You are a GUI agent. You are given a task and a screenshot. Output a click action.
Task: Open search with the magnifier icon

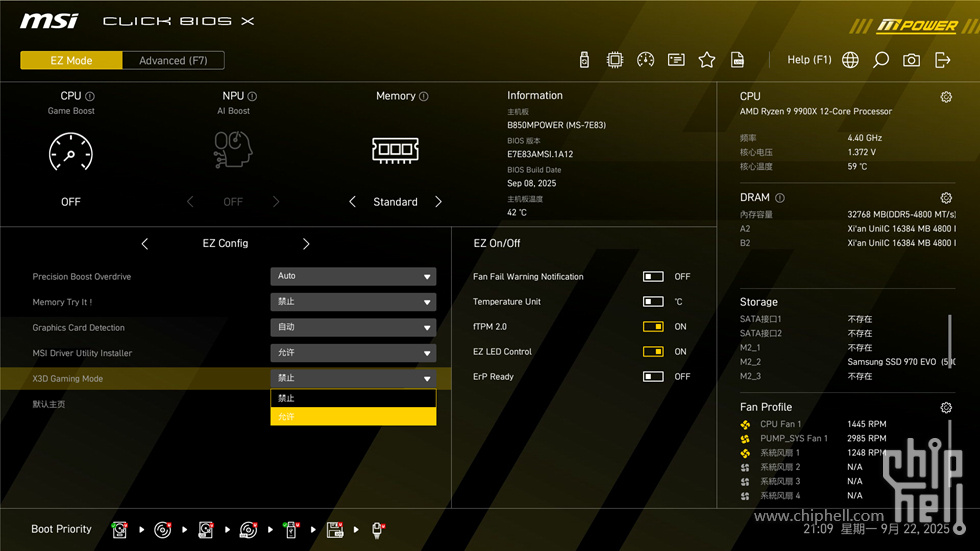(881, 60)
